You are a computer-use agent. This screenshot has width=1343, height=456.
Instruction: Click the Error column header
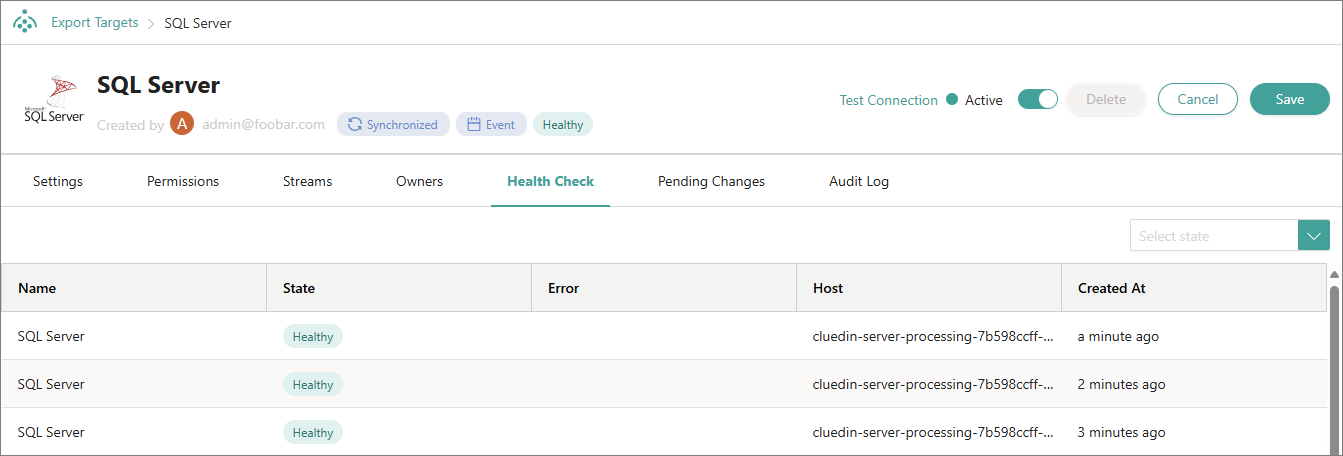[x=664, y=288]
